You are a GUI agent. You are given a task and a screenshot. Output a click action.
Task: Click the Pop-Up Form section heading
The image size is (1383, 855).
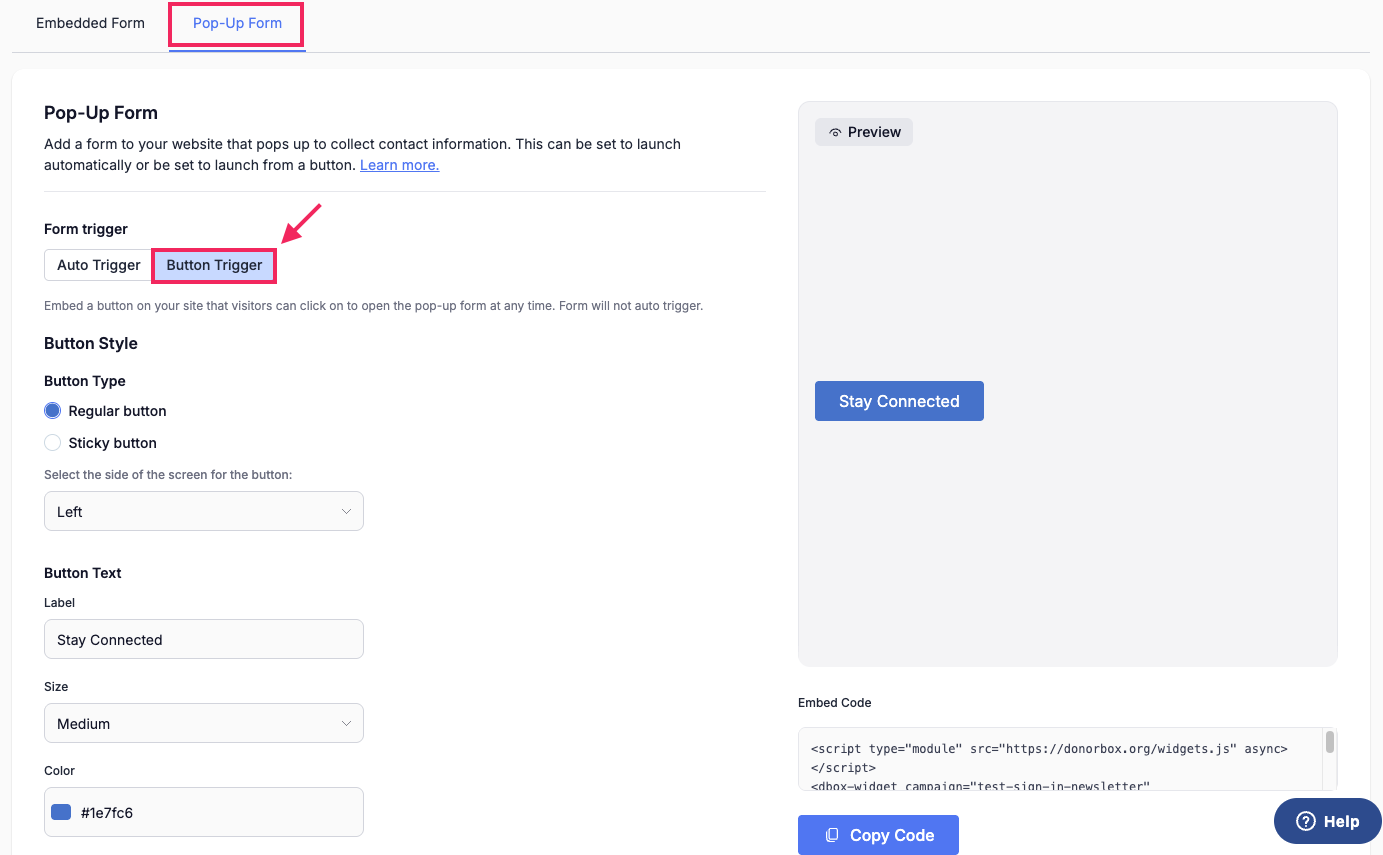pyautogui.click(x=101, y=113)
